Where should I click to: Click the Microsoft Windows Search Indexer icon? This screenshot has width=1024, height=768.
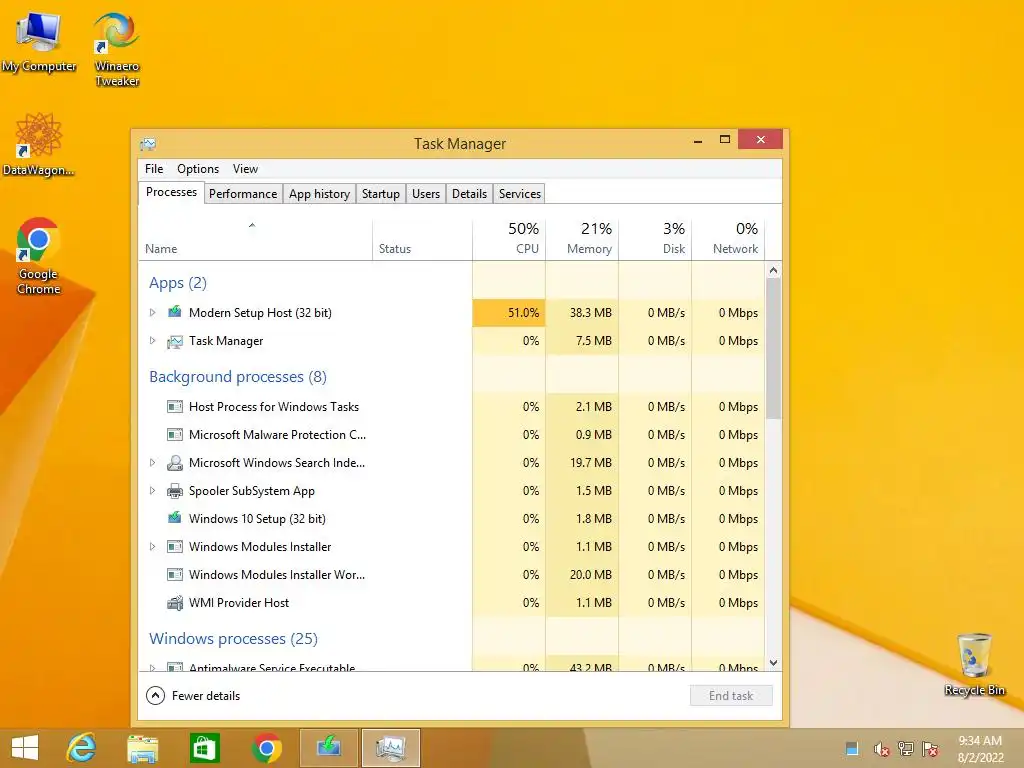[174, 463]
